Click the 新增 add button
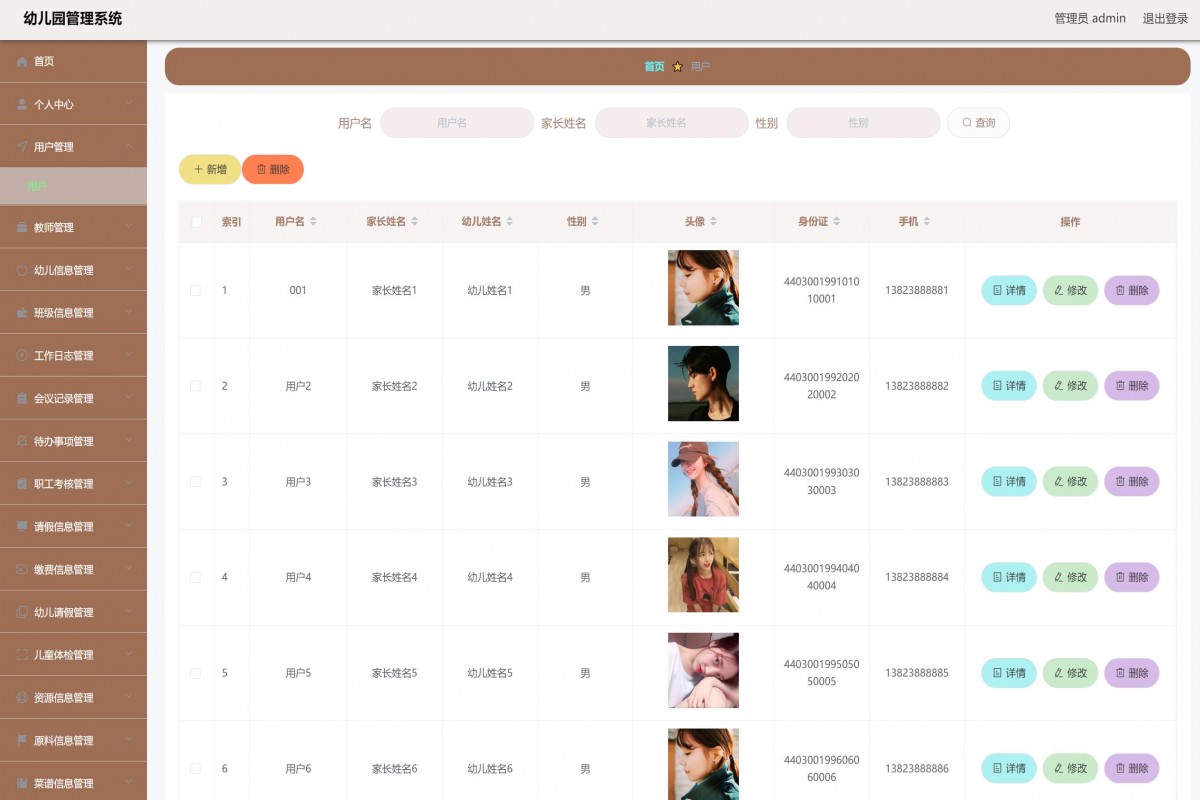Screen dimensions: 1200x800 [x=209, y=170]
